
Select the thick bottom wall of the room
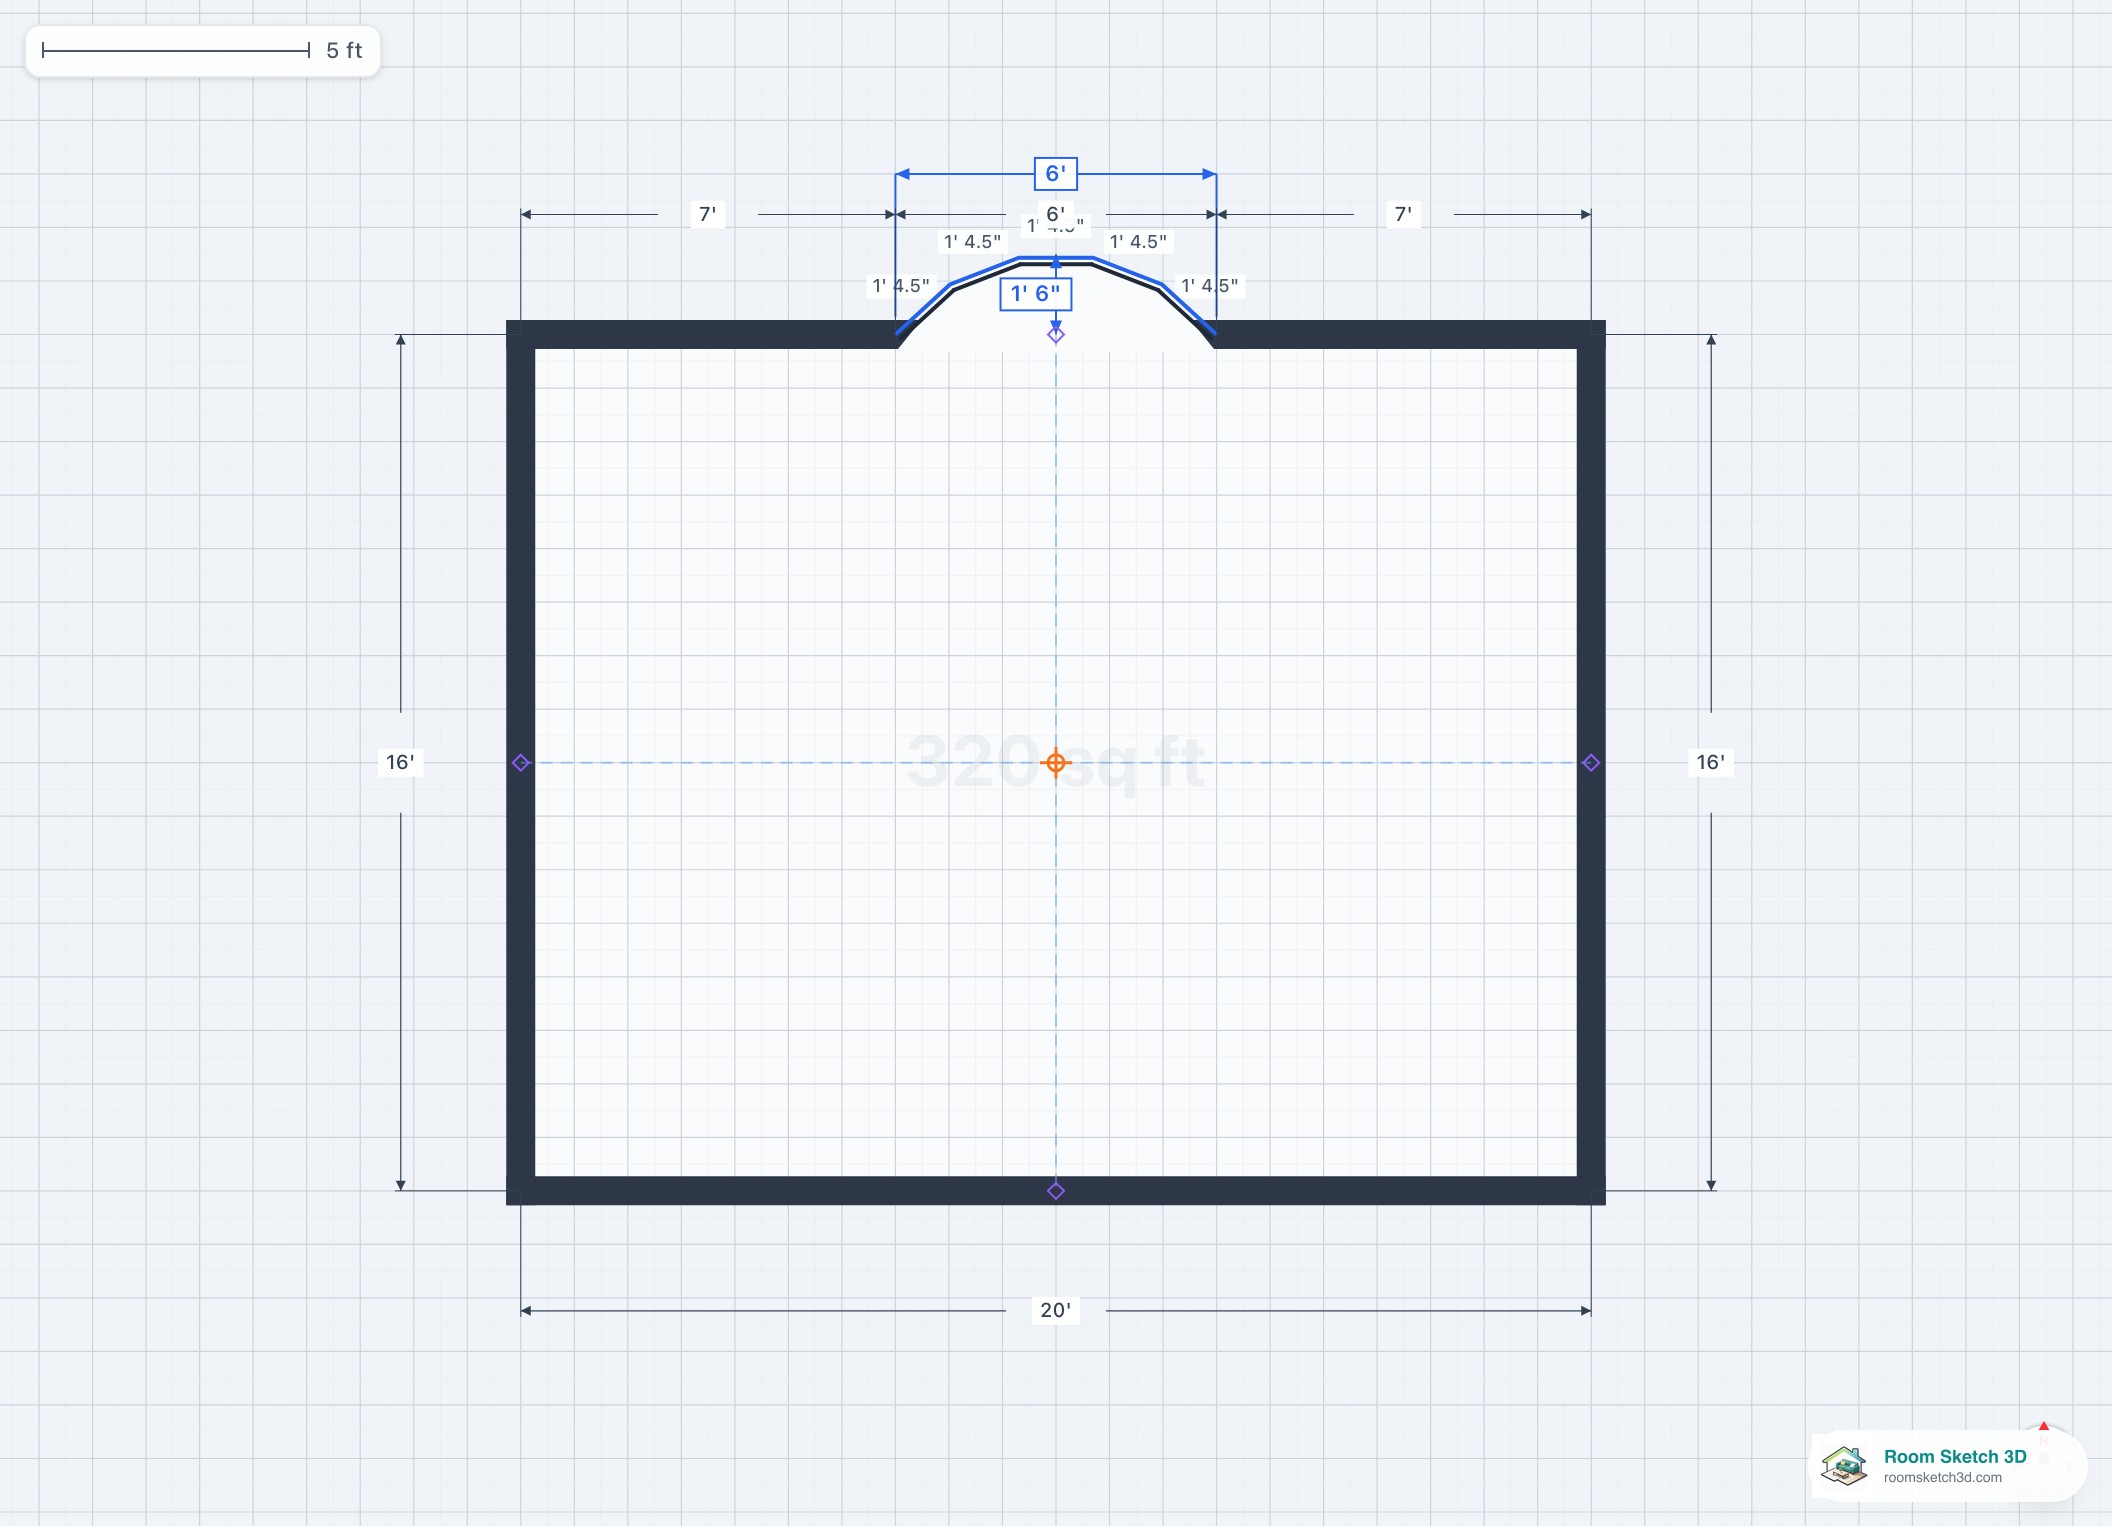pyautogui.click(x=1055, y=1190)
